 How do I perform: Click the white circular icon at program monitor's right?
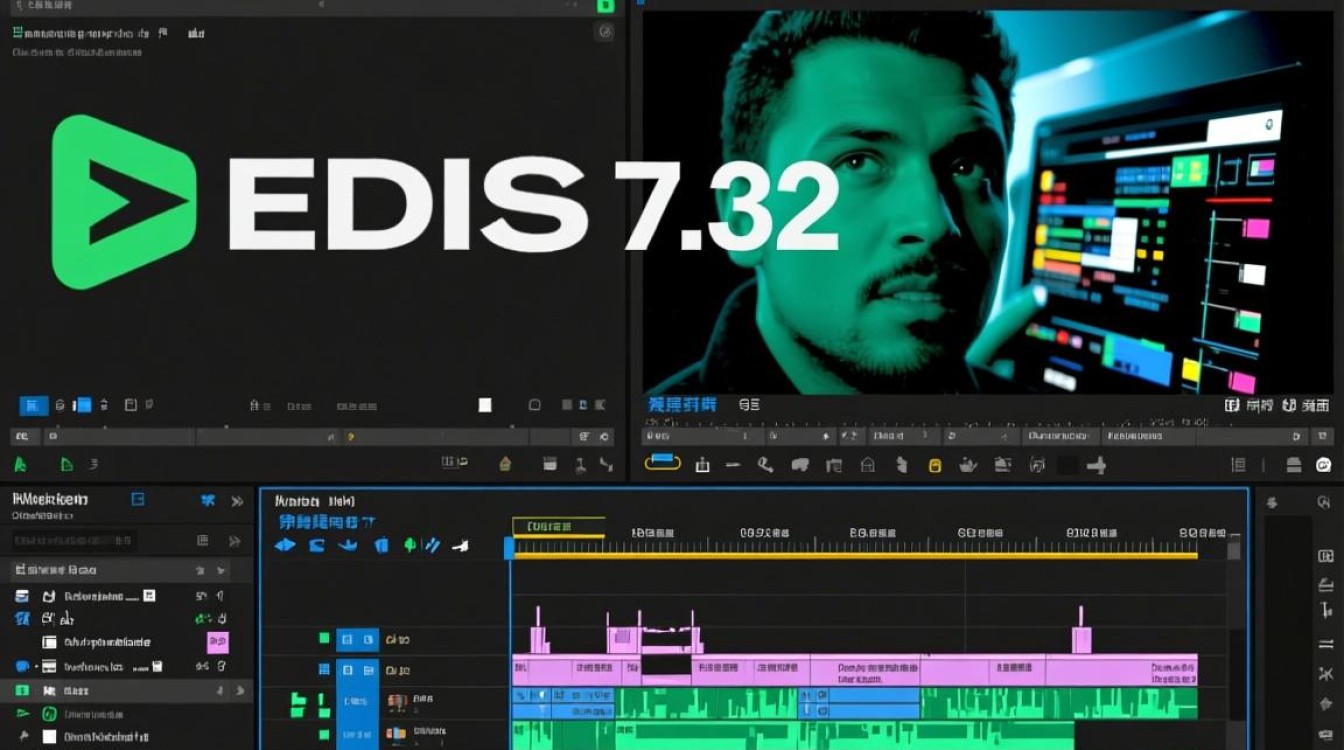[x=1324, y=464]
